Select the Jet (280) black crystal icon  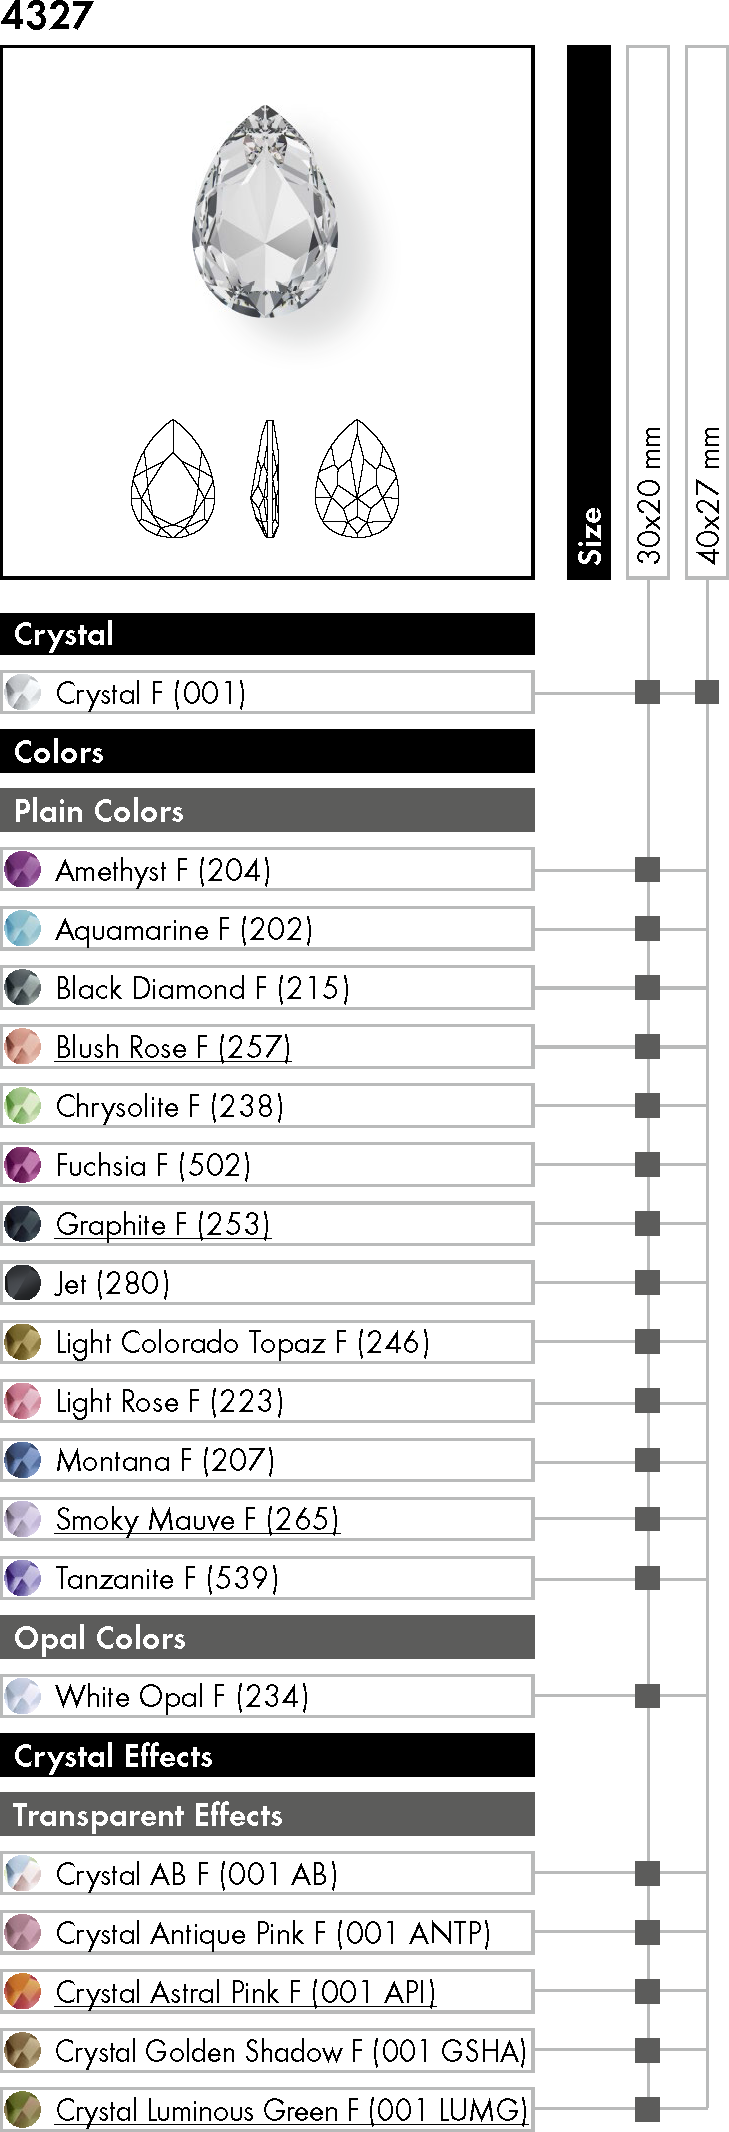[22, 1282]
